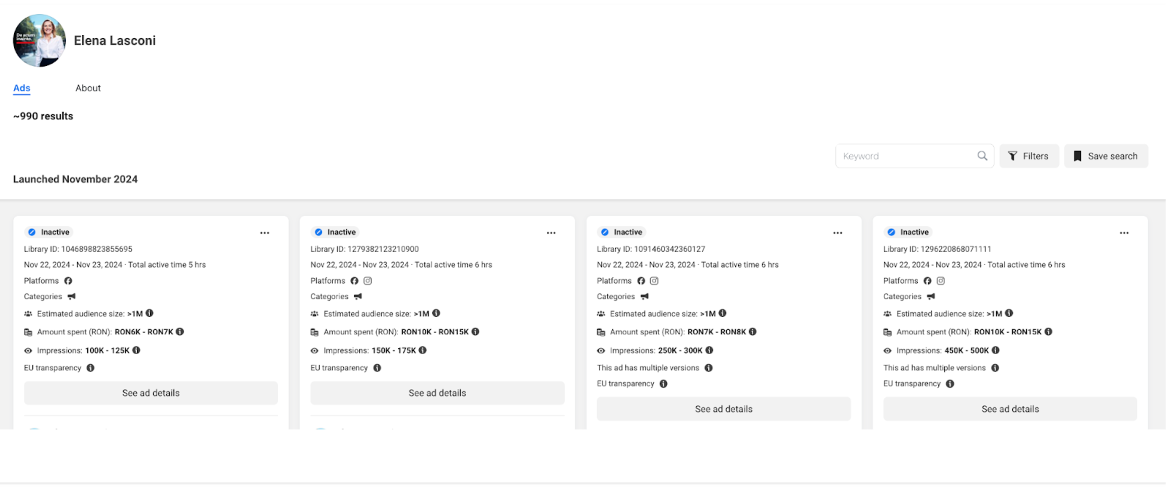This screenshot has width=1169, height=489.
Task: Select the Ads tab
Action: tap(22, 88)
